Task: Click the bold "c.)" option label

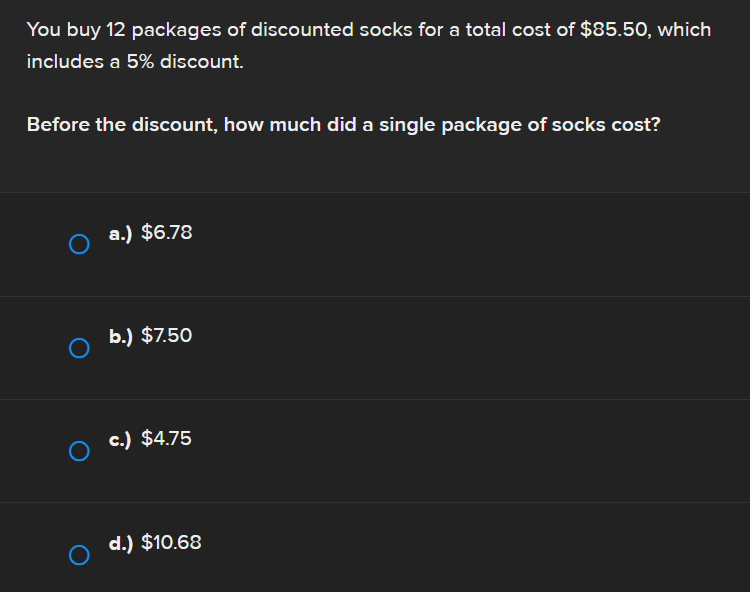Action: [121, 439]
